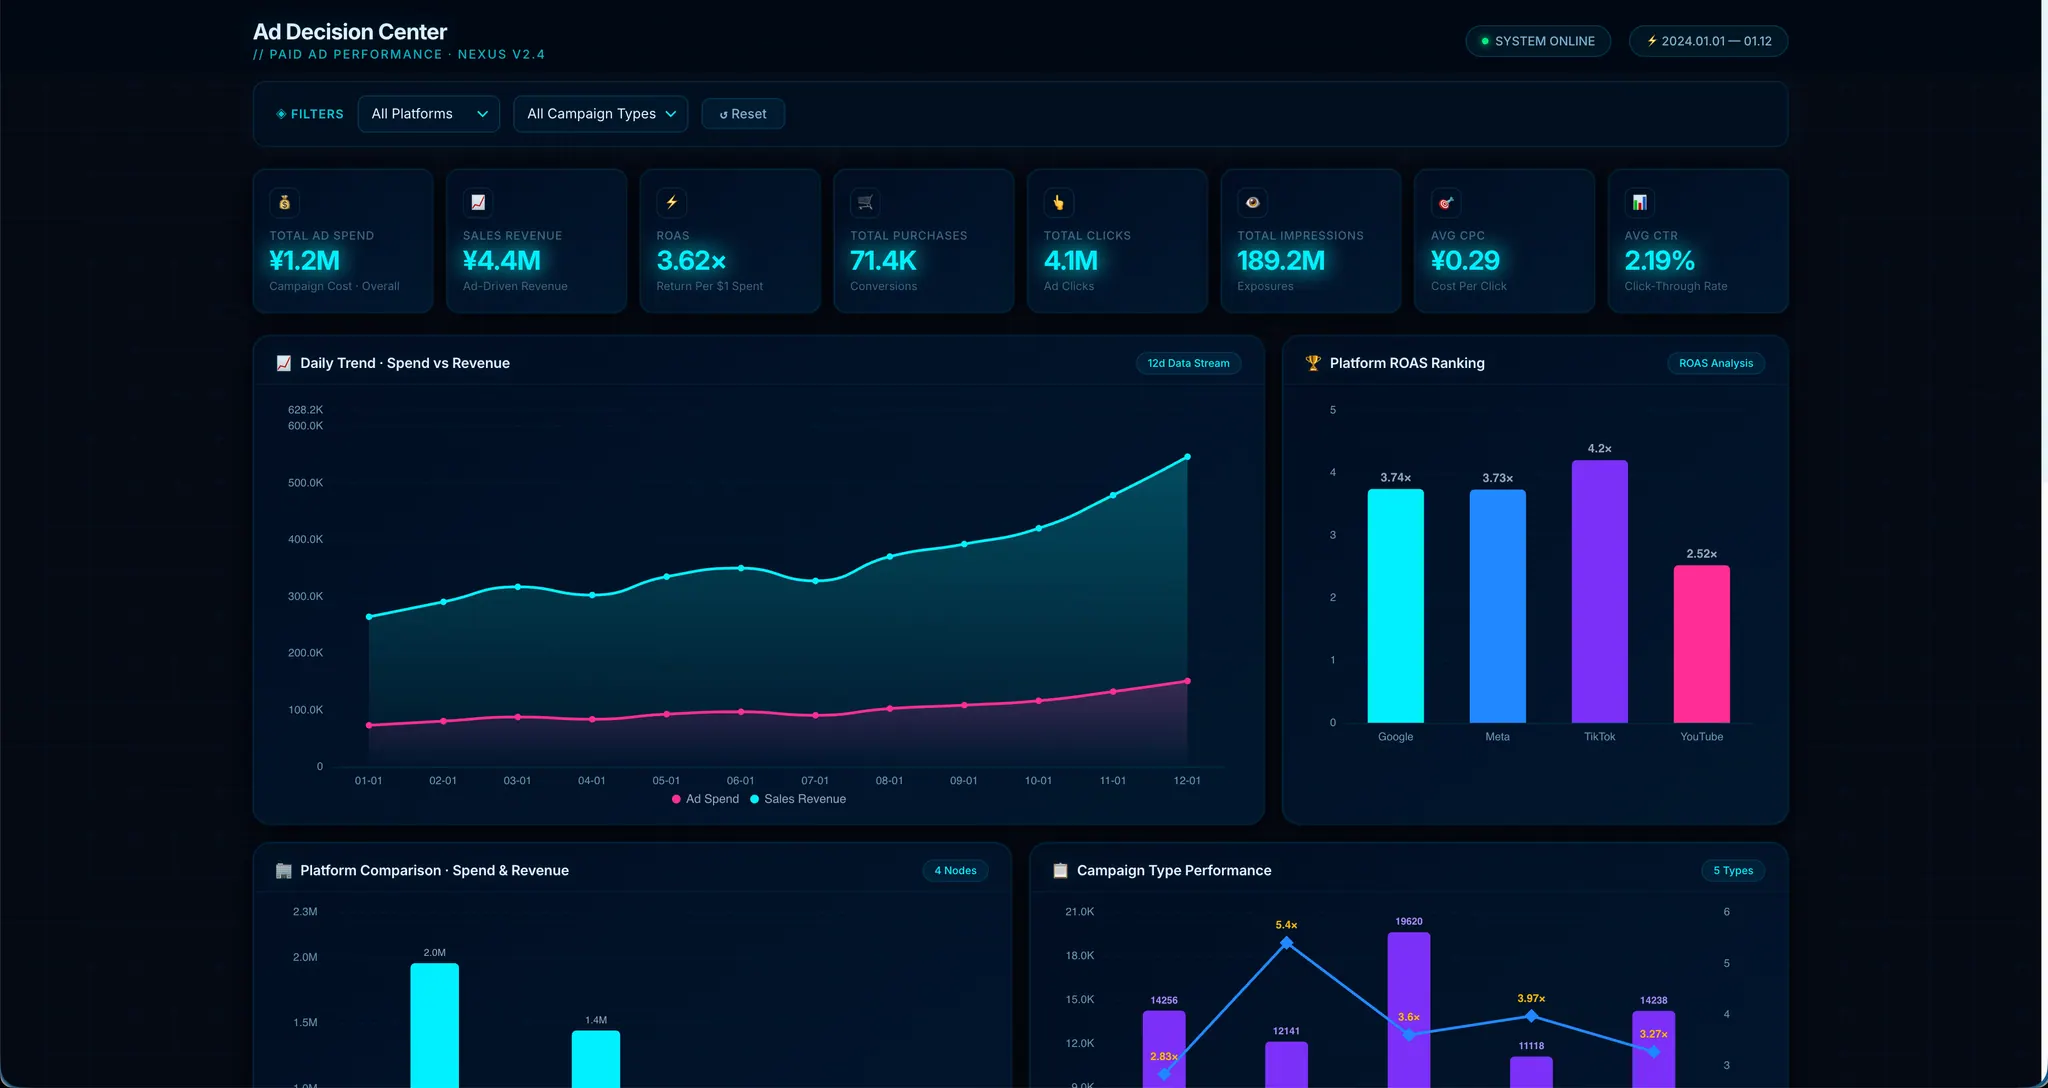Click the pink Ad Spend legend dot
Image resolution: width=2048 pixels, height=1088 pixels.
pyautogui.click(x=677, y=799)
